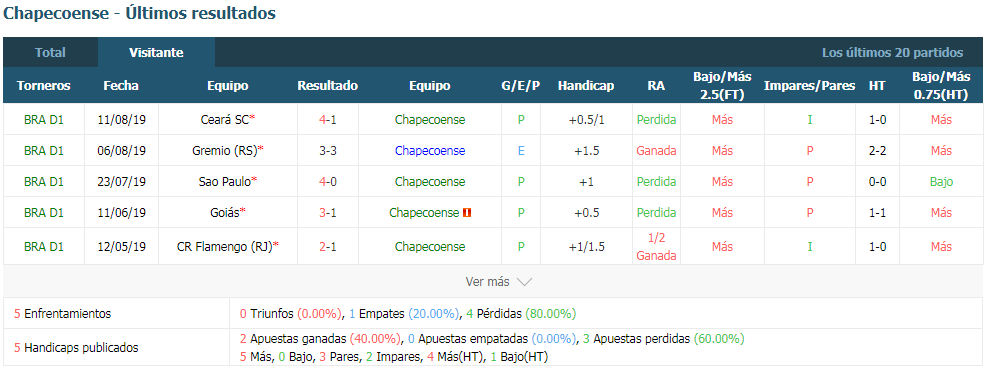Open the Sao Paulo team link
Image resolution: width=992 pixels, height=376 pixels.
pos(225,182)
